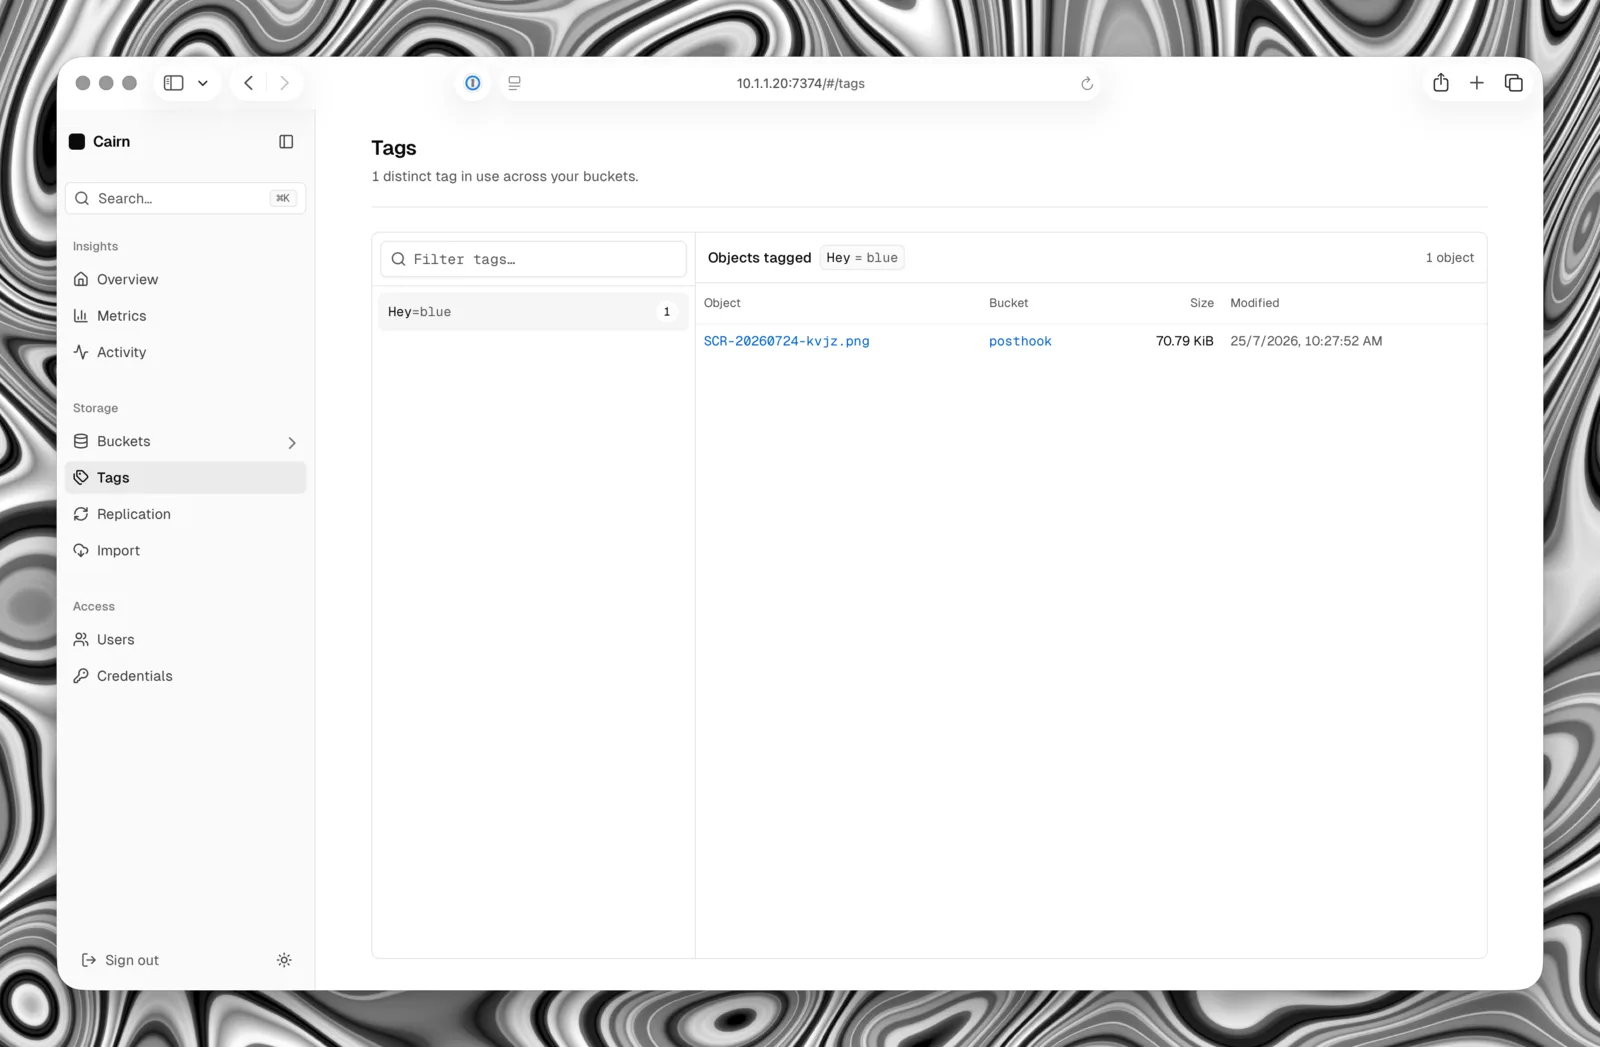This screenshot has height=1047, width=1600.
Task: Click the Tags page heading
Action: coord(394,148)
